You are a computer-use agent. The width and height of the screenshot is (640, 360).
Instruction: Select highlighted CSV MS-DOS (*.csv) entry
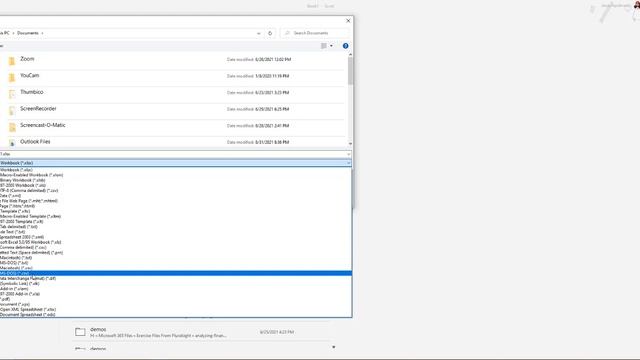tap(176, 273)
